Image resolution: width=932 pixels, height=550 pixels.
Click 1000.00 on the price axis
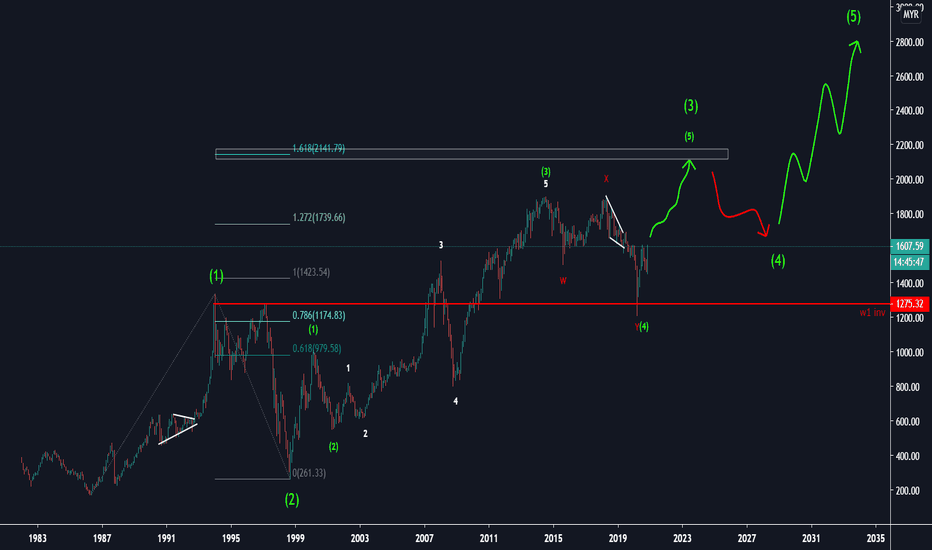click(910, 353)
